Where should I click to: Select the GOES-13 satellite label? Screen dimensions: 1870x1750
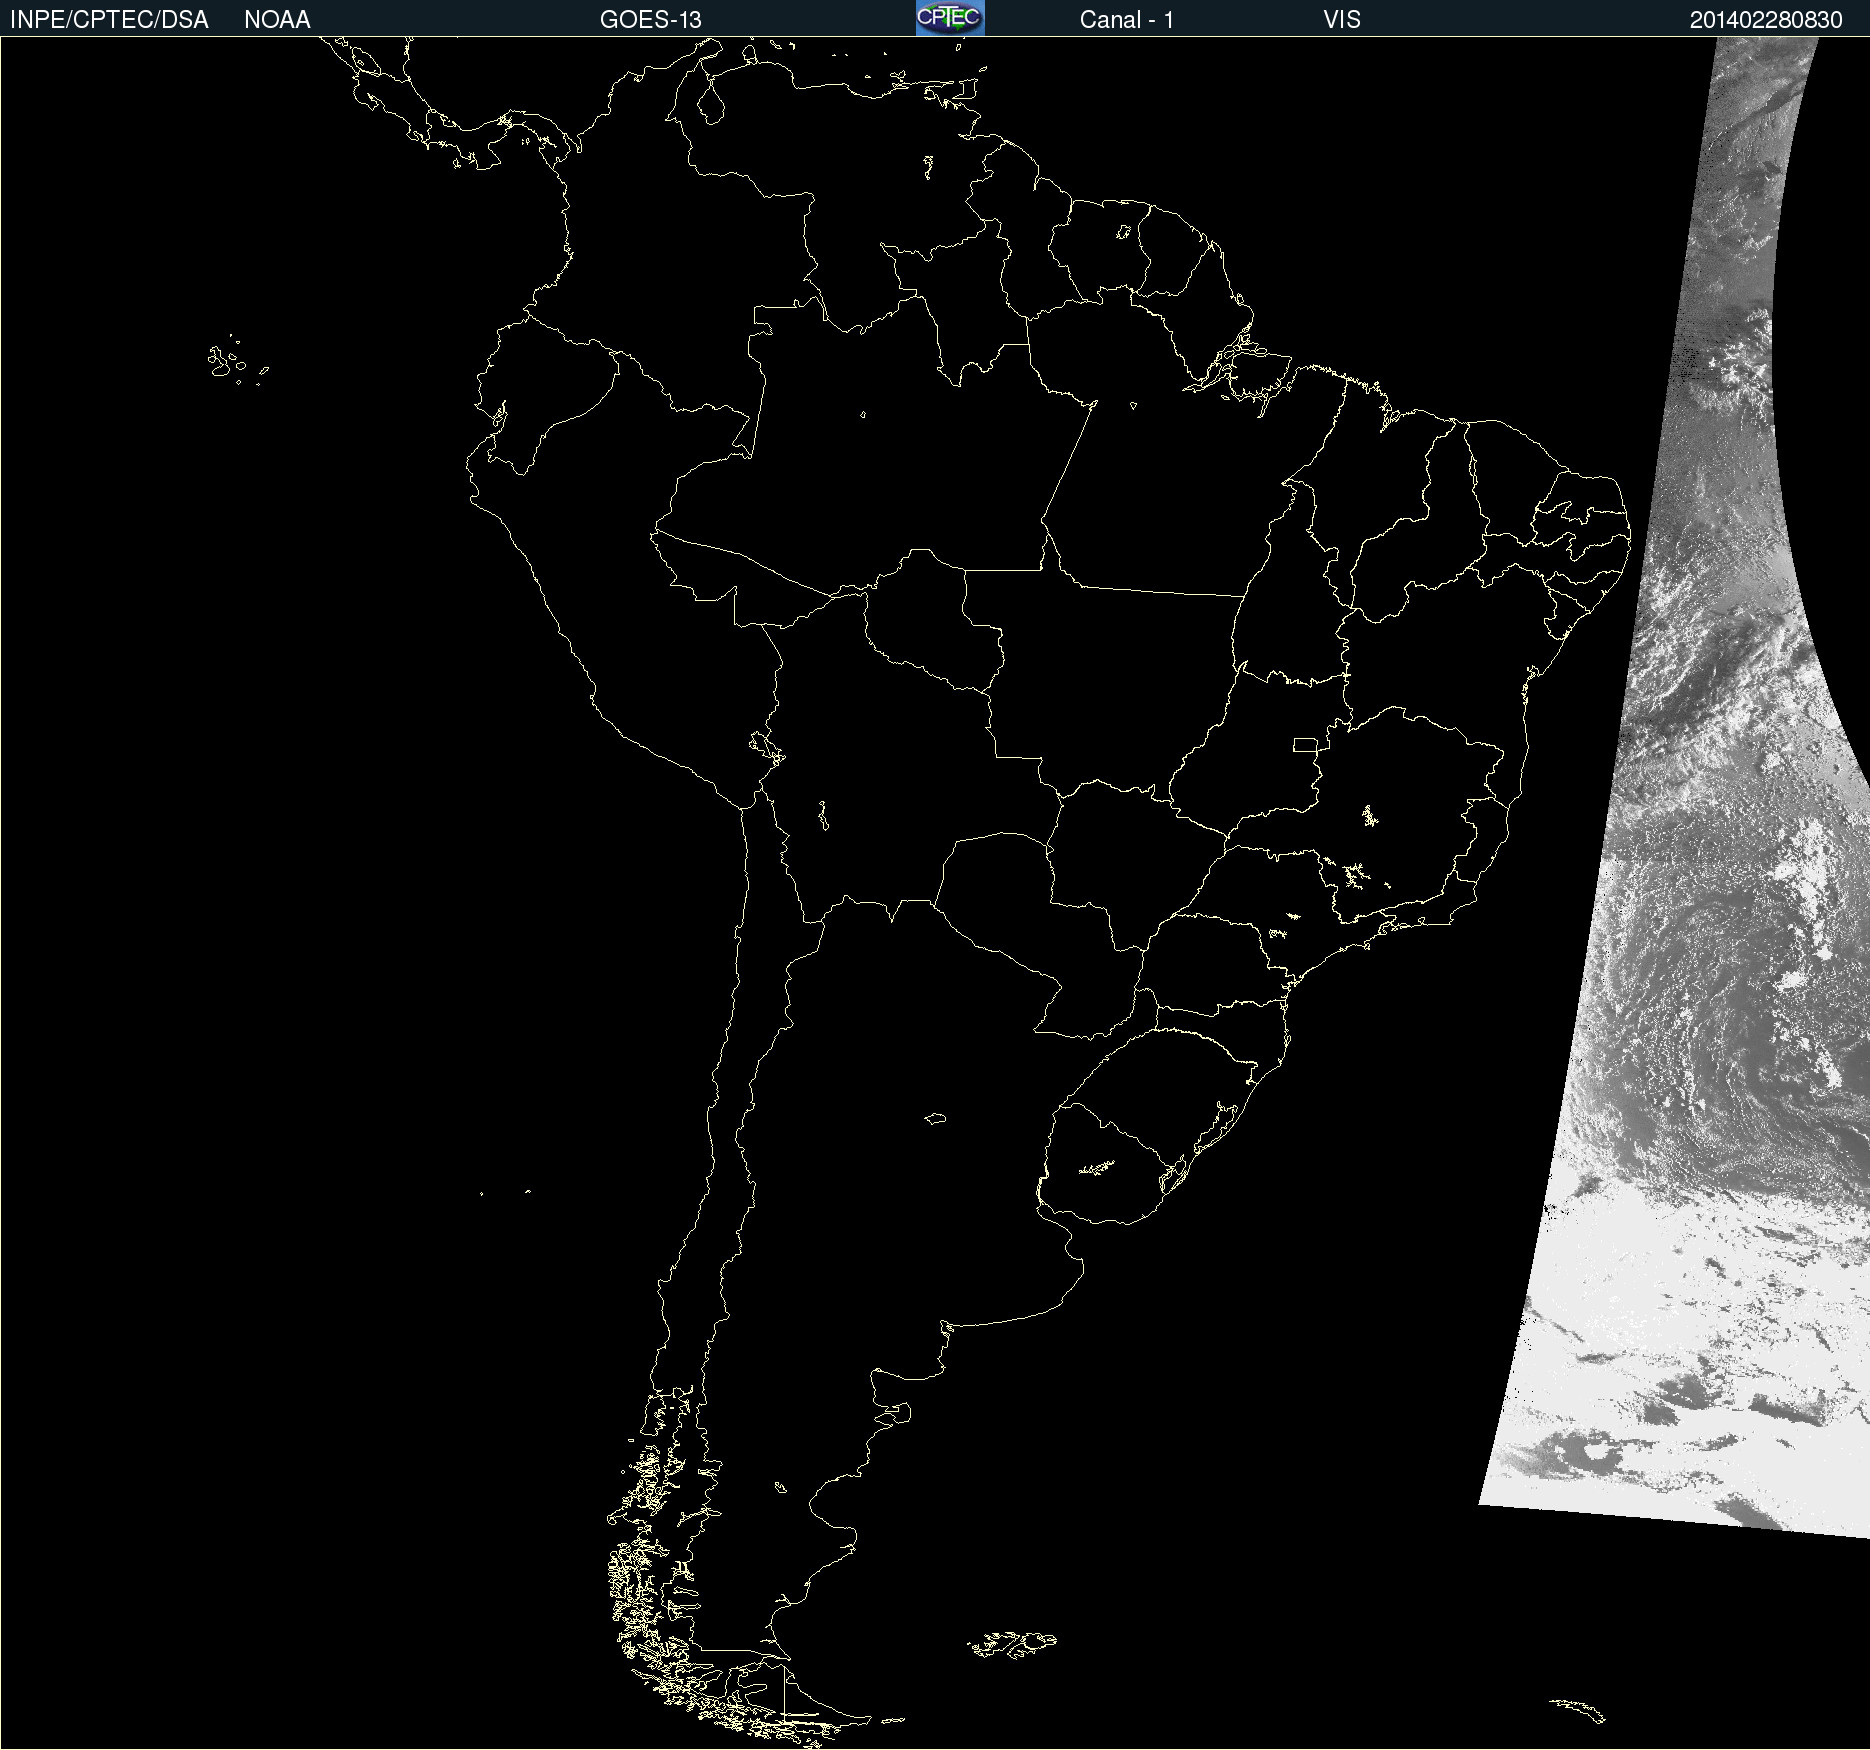click(650, 20)
